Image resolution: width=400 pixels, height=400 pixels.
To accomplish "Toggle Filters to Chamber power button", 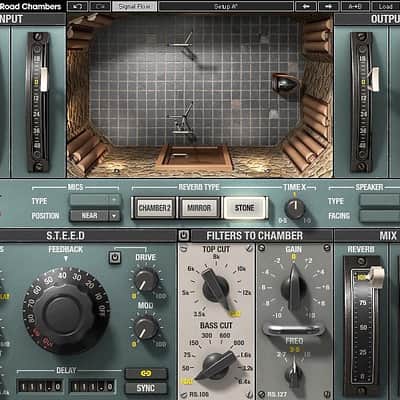I will pos(184,236).
